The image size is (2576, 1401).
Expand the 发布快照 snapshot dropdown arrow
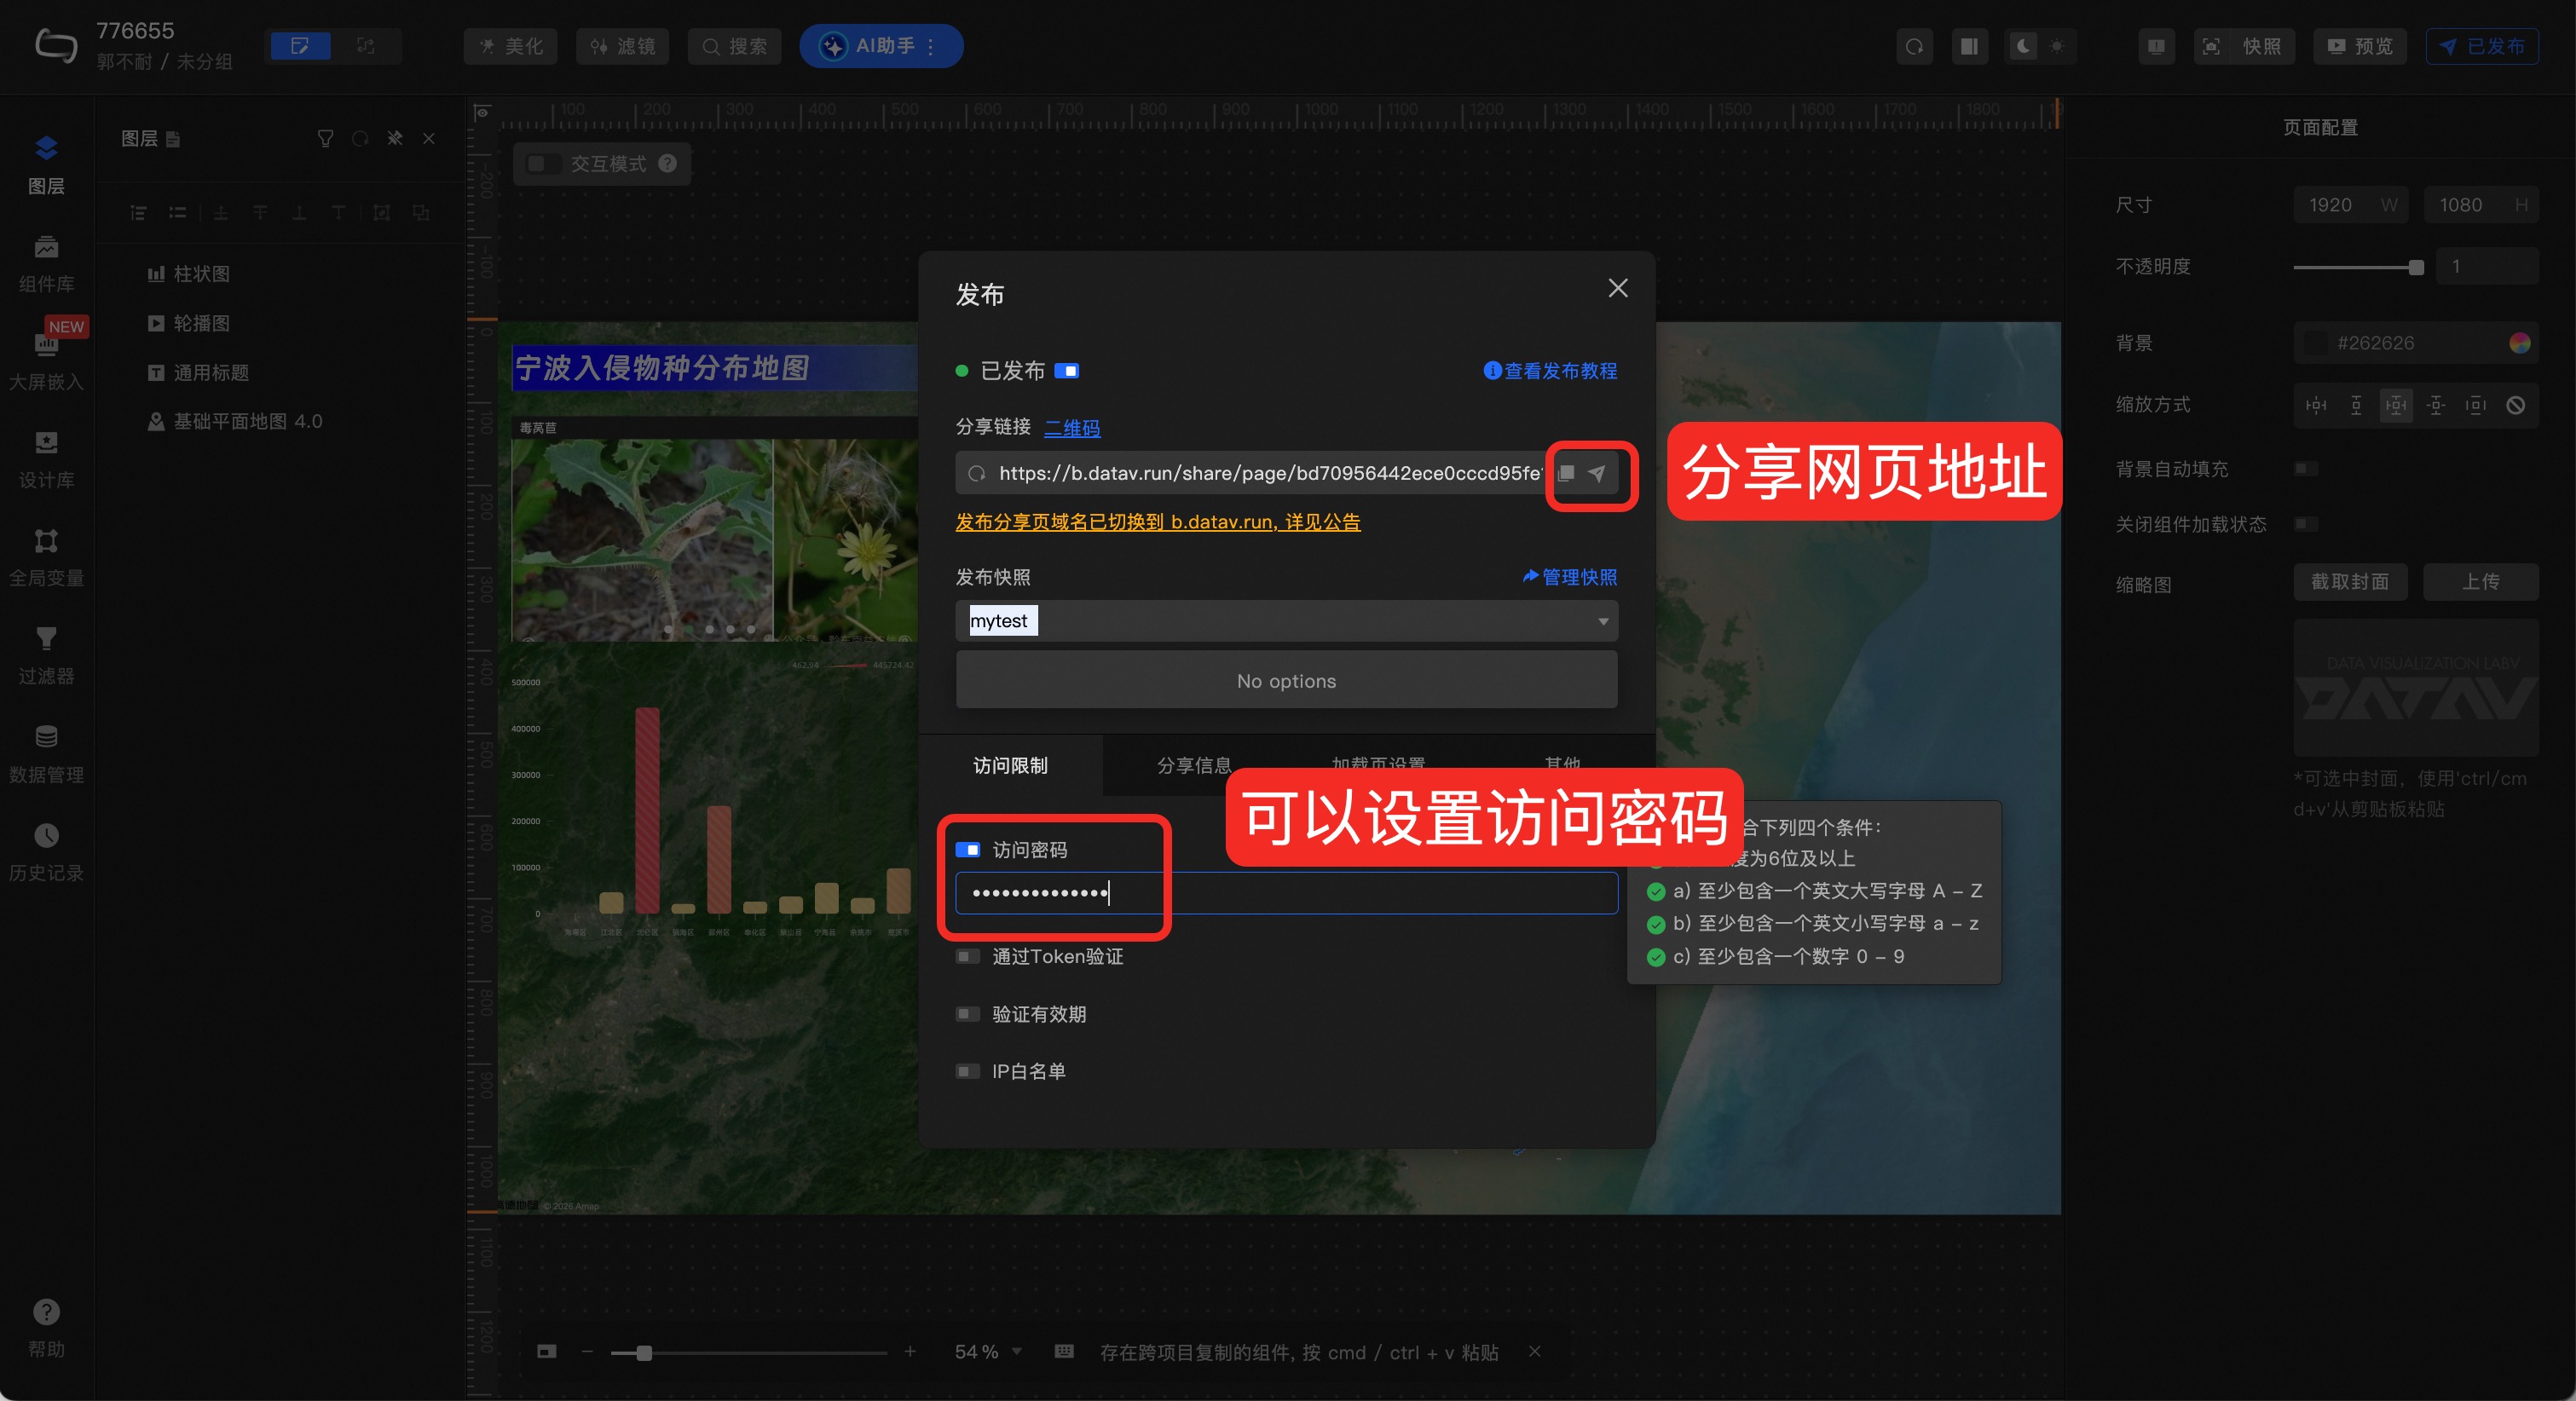click(1603, 621)
